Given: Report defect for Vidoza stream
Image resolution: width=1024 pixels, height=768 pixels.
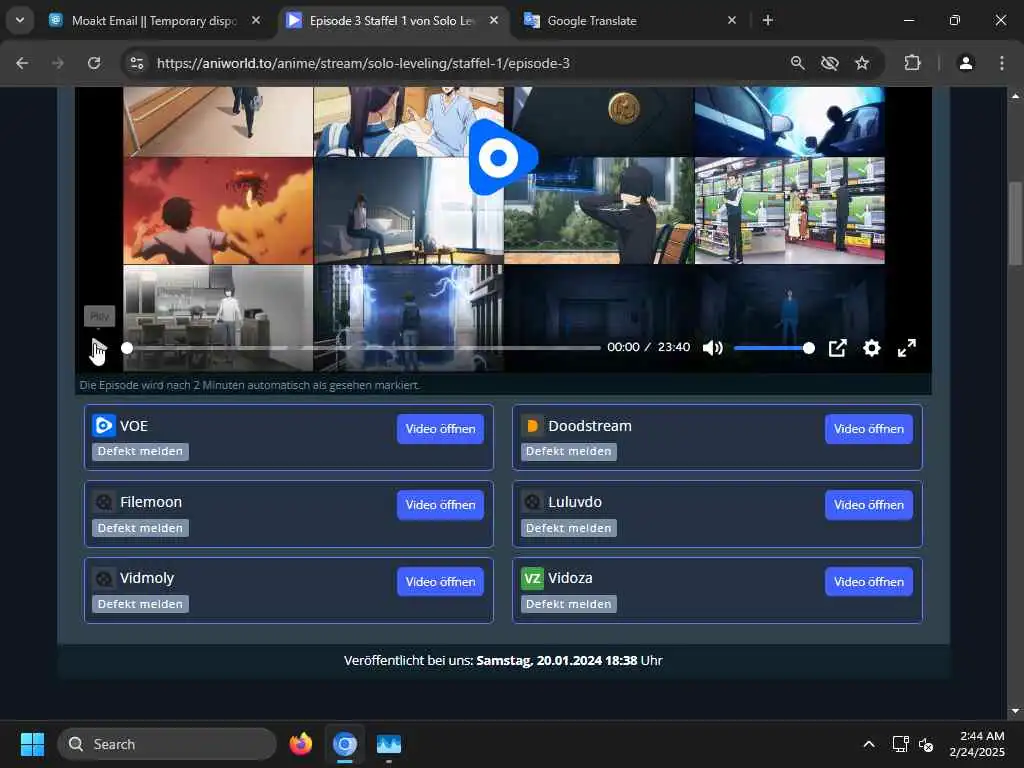Looking at the screenshot, I should (x=569, y=604).
